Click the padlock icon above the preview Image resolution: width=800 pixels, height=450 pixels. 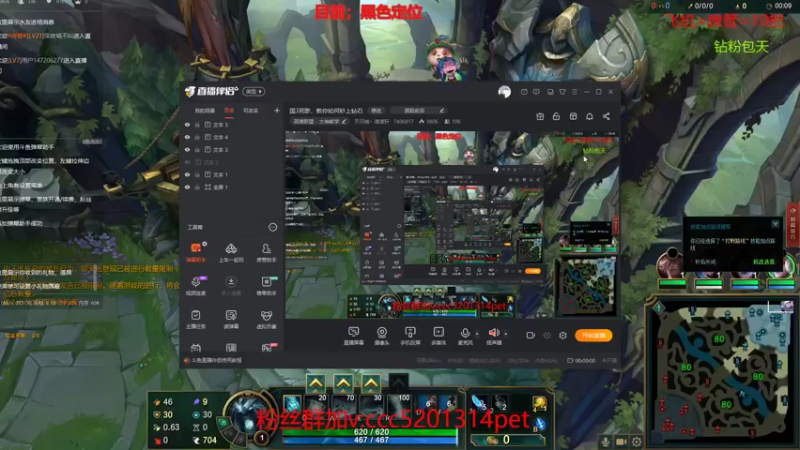click(556, 116)
